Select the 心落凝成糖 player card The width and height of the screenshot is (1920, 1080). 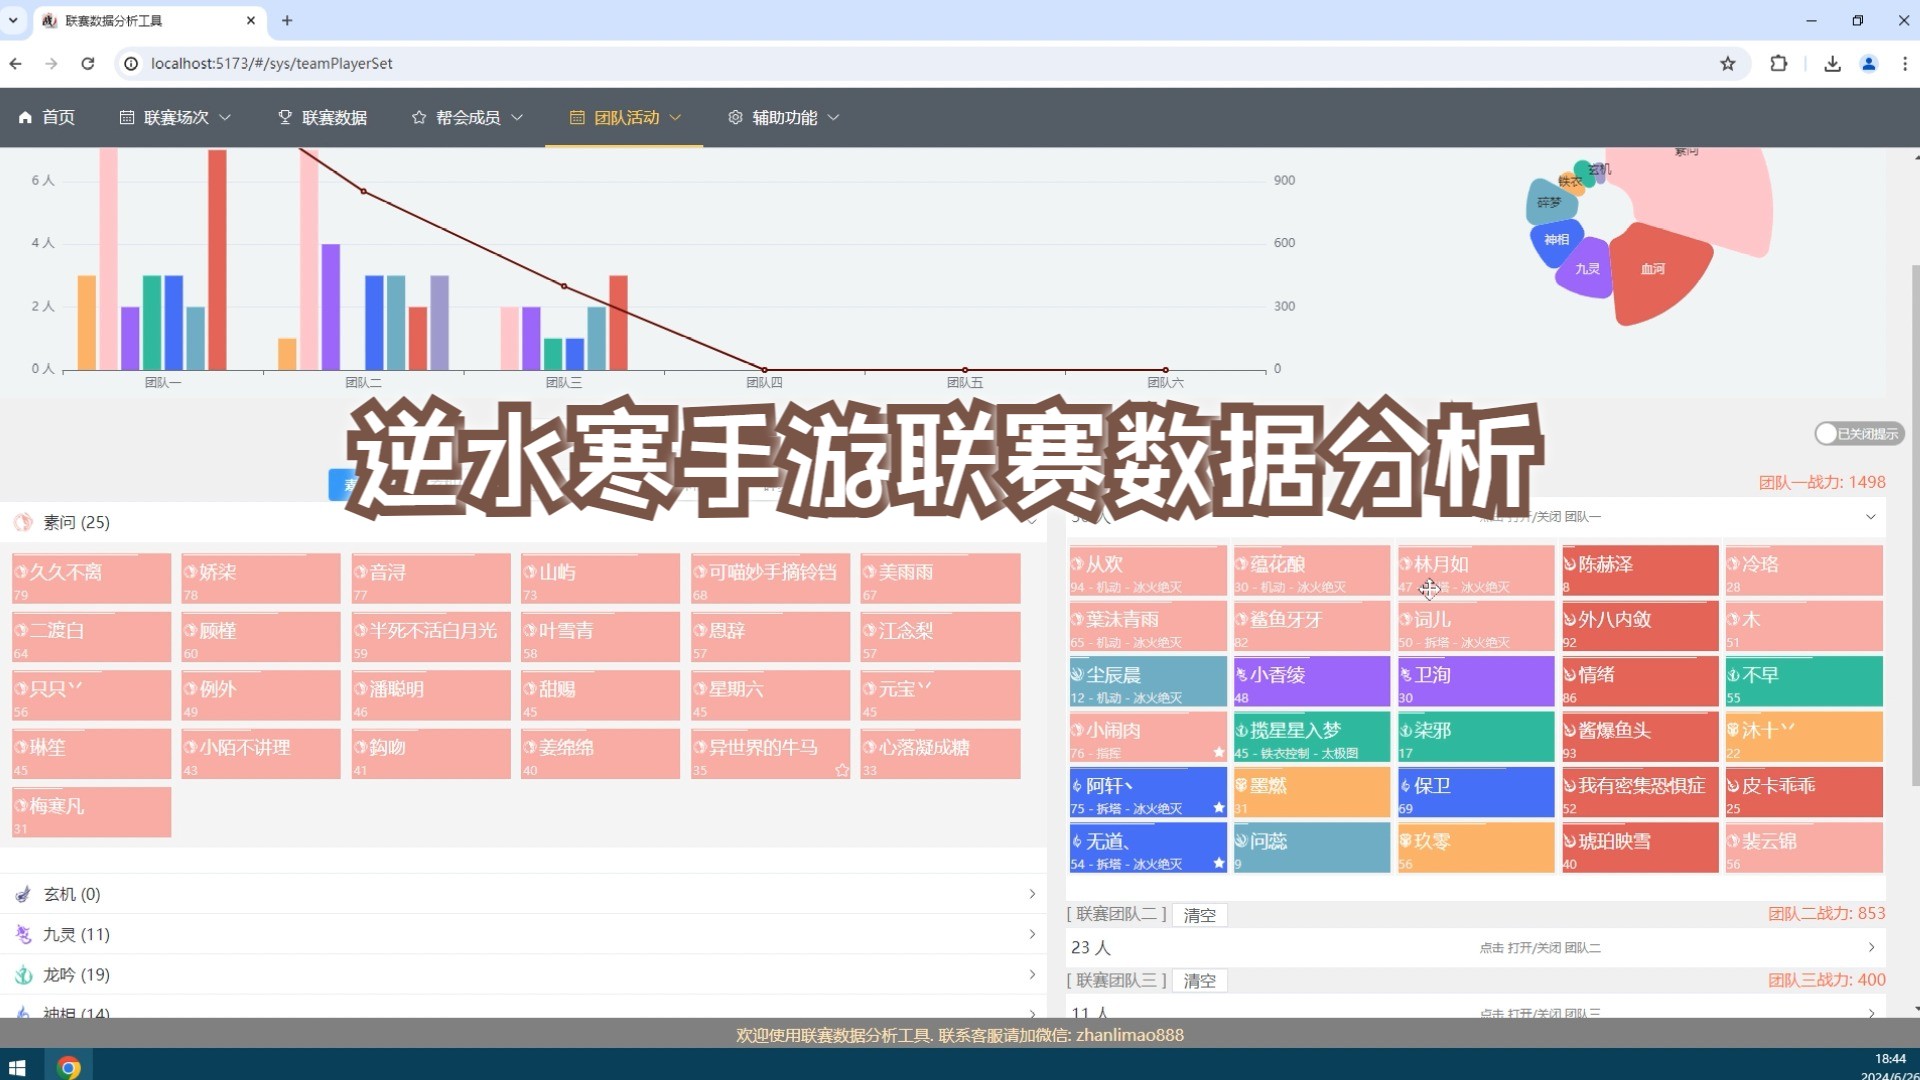pos(940,754)
